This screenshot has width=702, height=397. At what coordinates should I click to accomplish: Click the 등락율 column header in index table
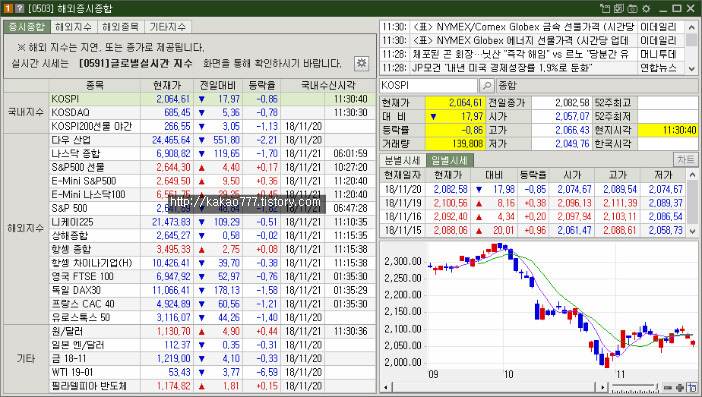click(x=262, y=85)
